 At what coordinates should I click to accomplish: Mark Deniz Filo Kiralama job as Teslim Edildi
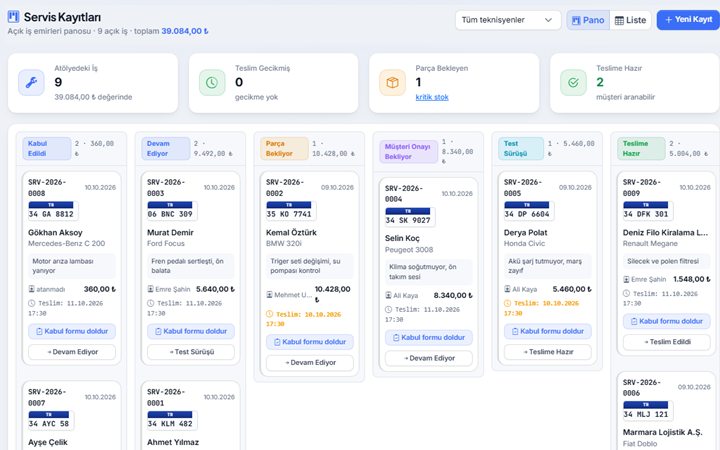pos(666,342)
